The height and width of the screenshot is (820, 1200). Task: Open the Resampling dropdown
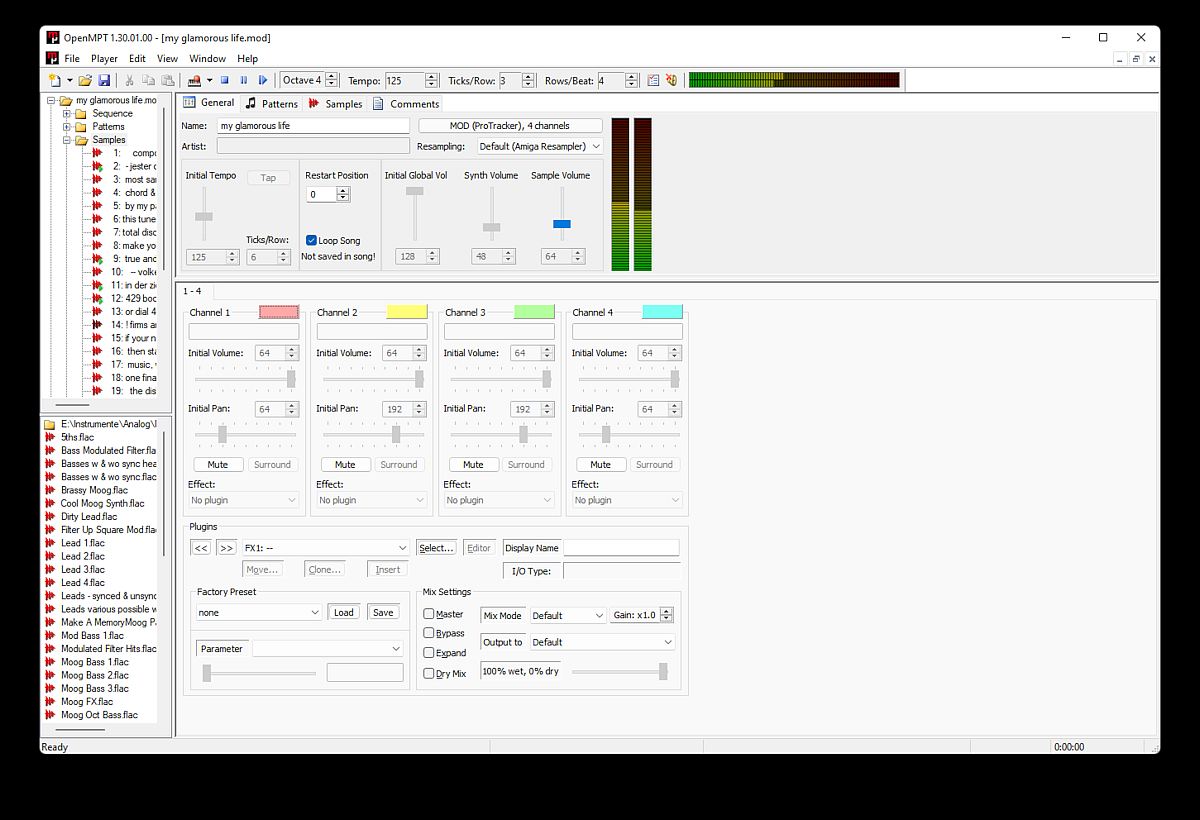click(539, 146)
